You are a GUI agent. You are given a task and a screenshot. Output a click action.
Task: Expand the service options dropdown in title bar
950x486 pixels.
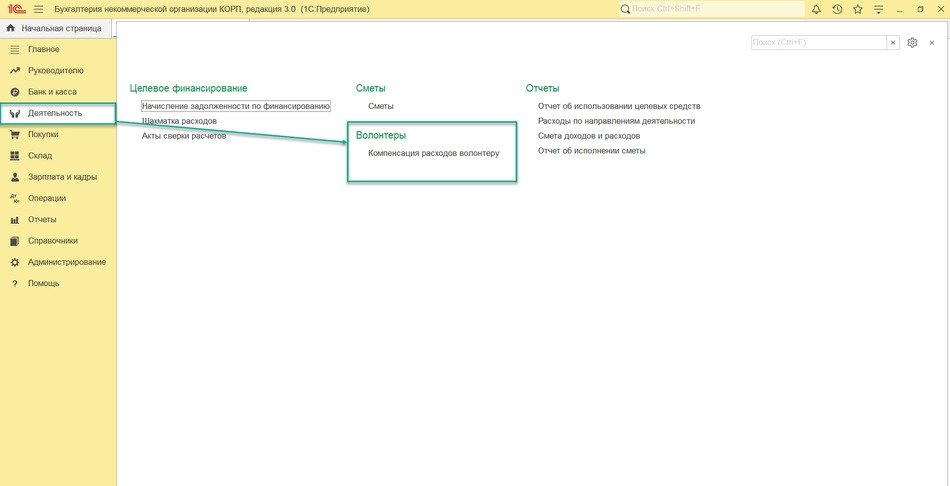click(877, 9)
